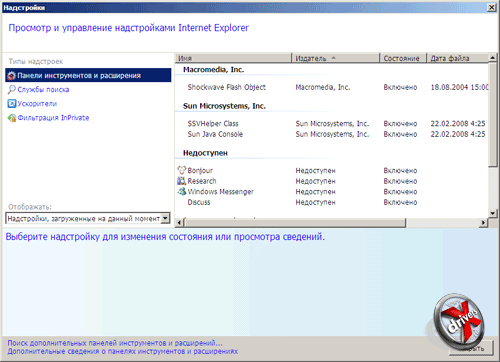This screenshot has width=500, height=362.
Task: Click the vertical scrollbar up arrow
Action: pyautogui.click(x=493, y=58)
